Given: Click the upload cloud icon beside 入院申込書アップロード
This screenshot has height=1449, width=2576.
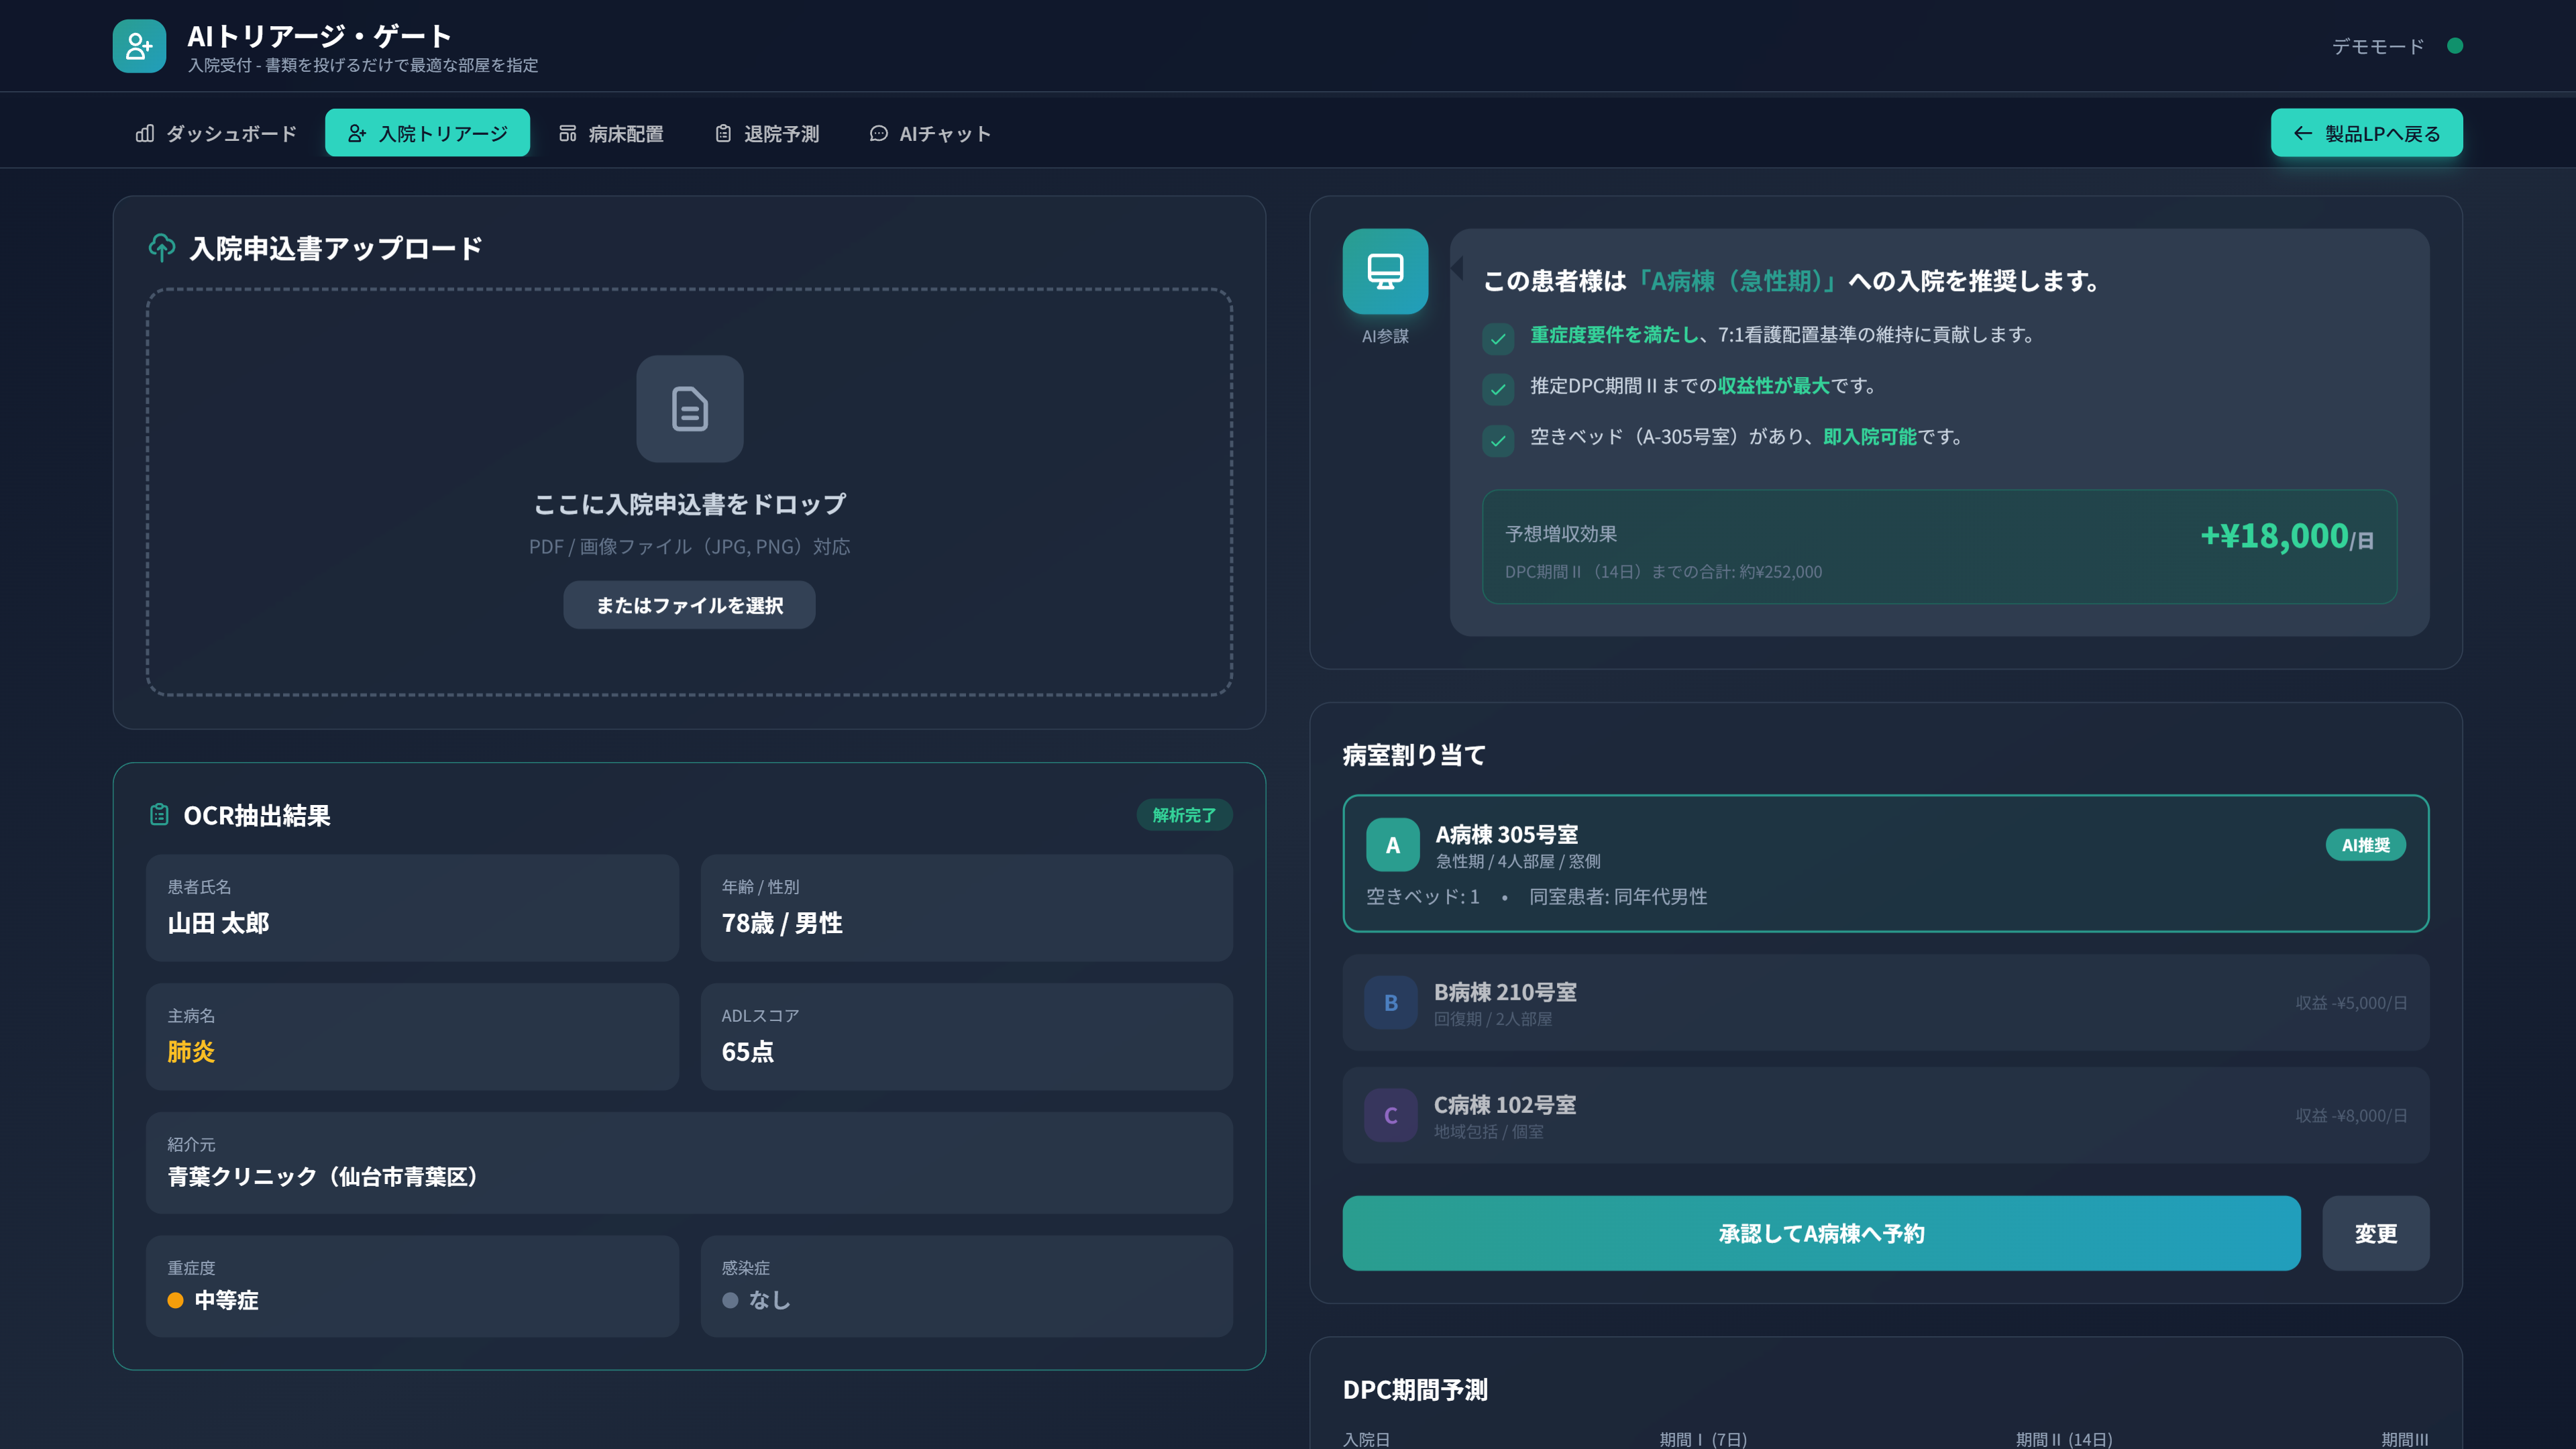Looking at the screenshot, I should click(160, 246).
